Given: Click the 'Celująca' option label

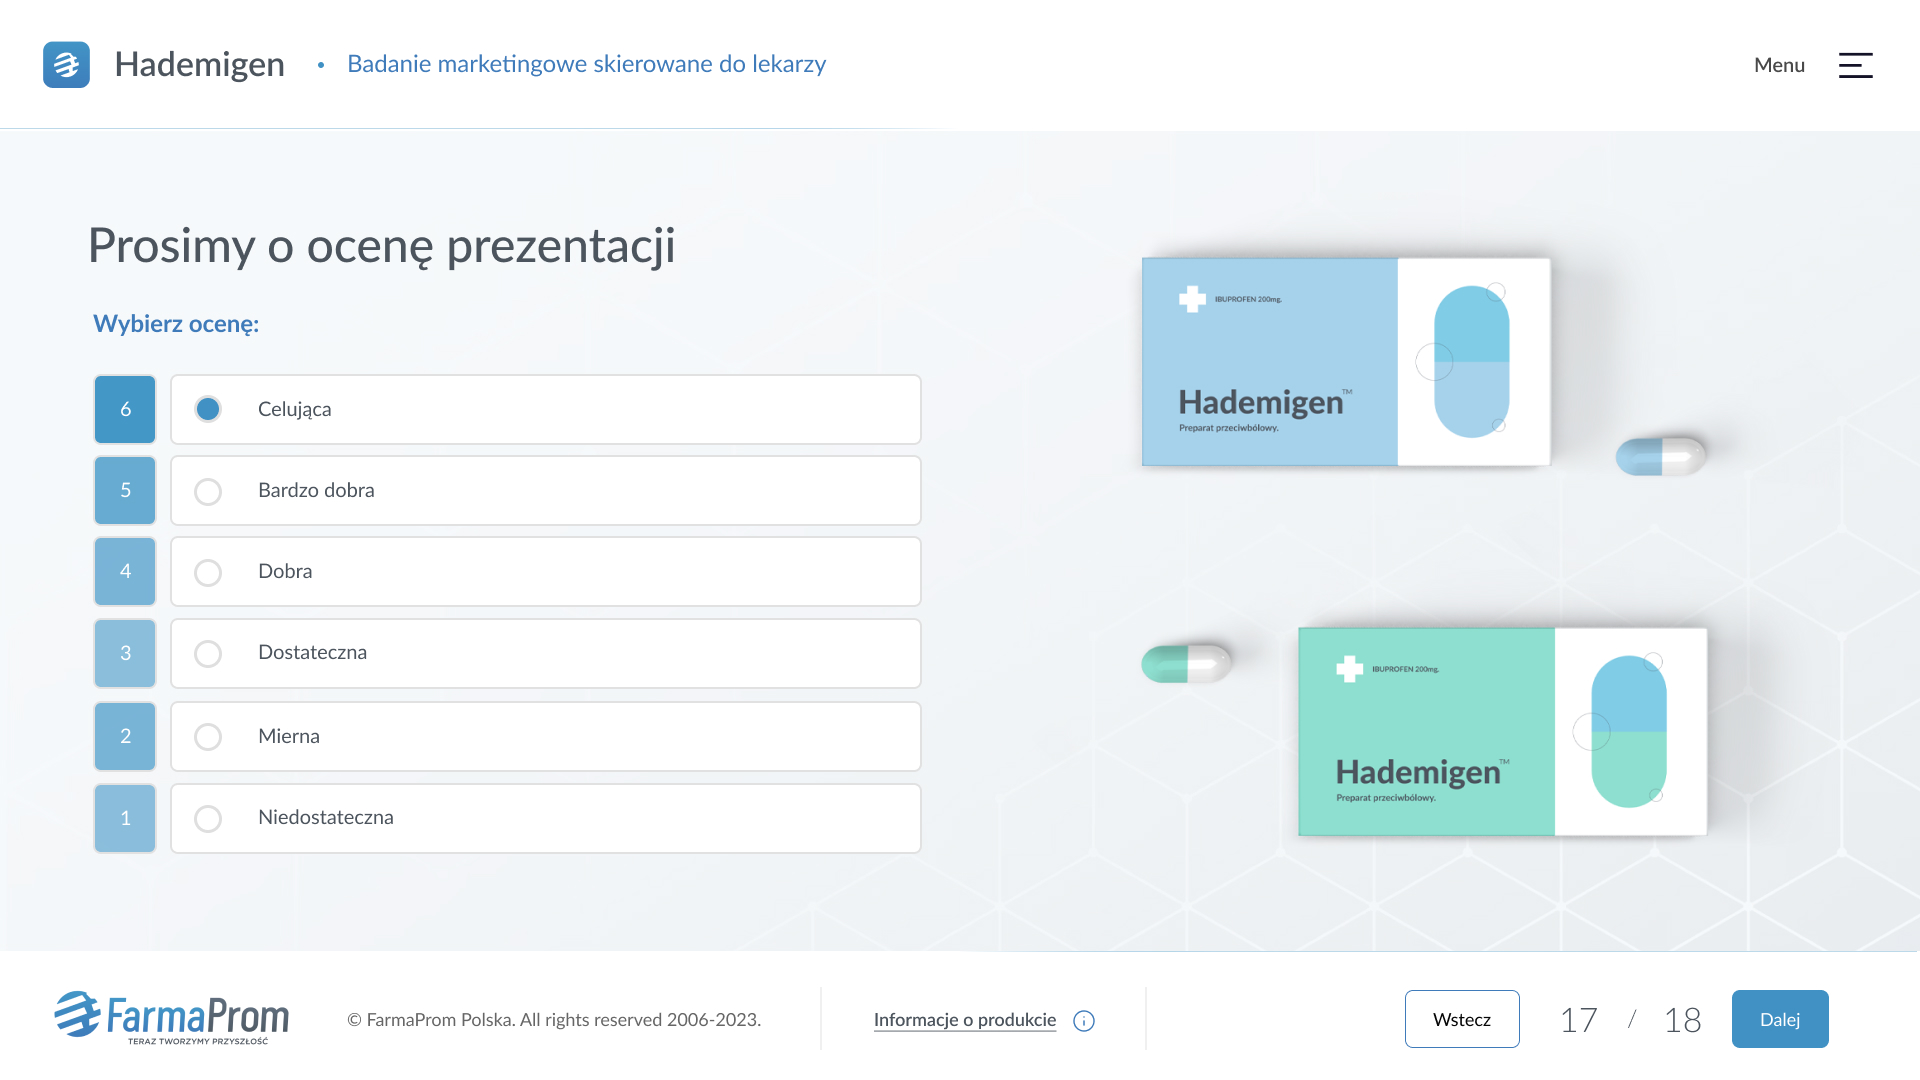Looking at the screenshot, I should pos(294,409).
